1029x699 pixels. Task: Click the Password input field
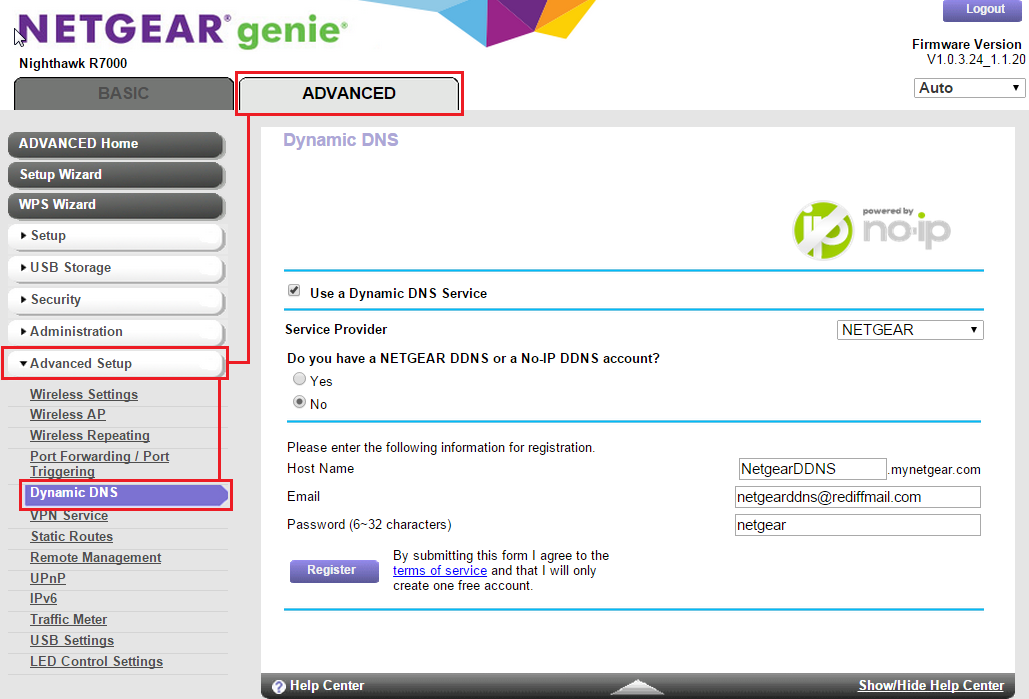(858, 525)
